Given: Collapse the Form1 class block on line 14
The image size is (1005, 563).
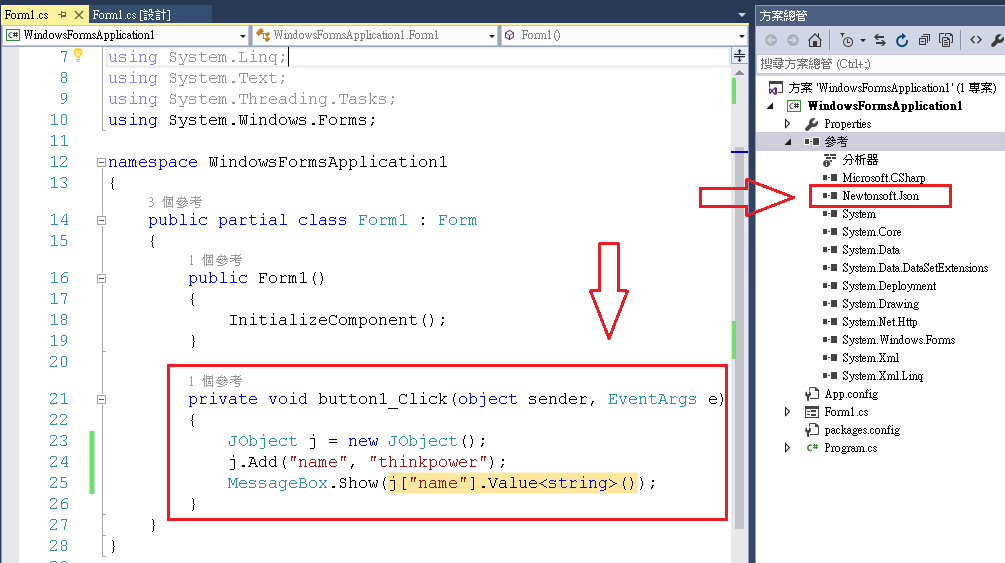Looking at the screenshot, I should coord(101,220).
